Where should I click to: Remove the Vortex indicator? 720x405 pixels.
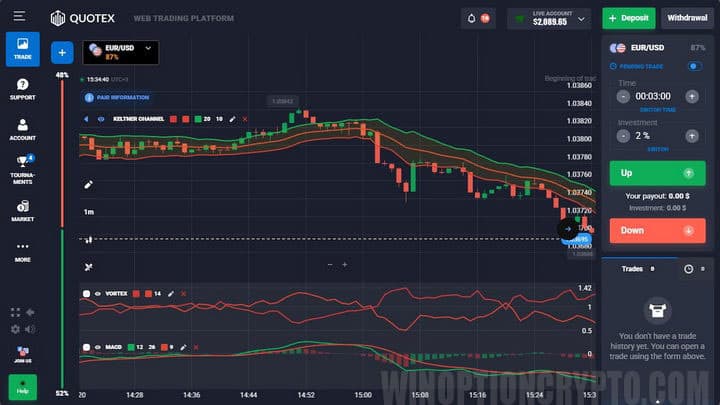point(183,293)
